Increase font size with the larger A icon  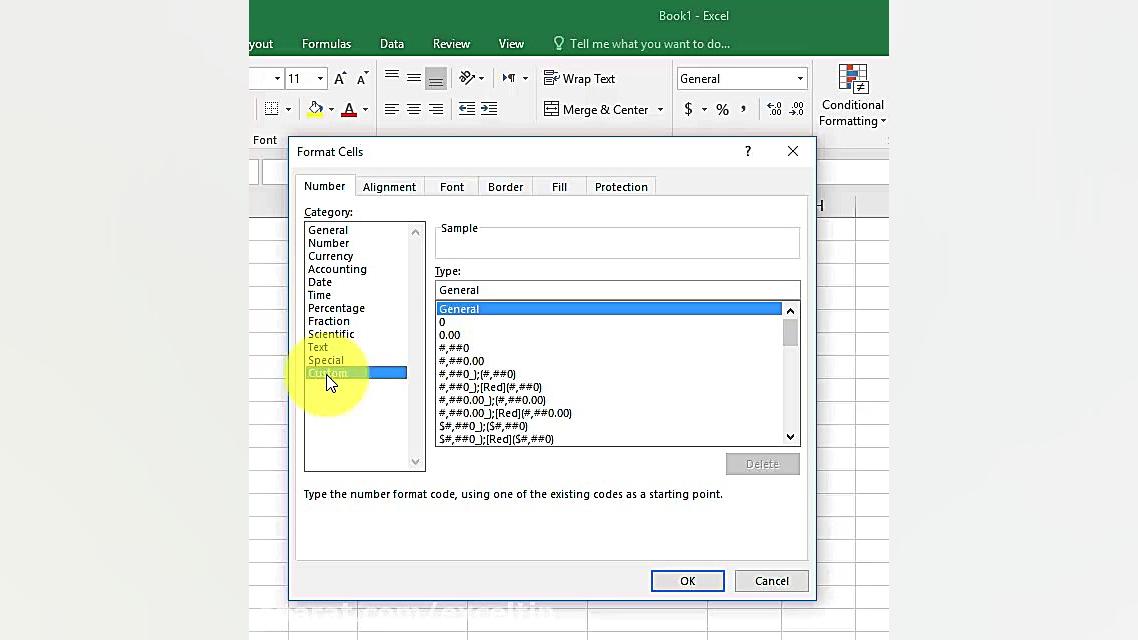340,78
